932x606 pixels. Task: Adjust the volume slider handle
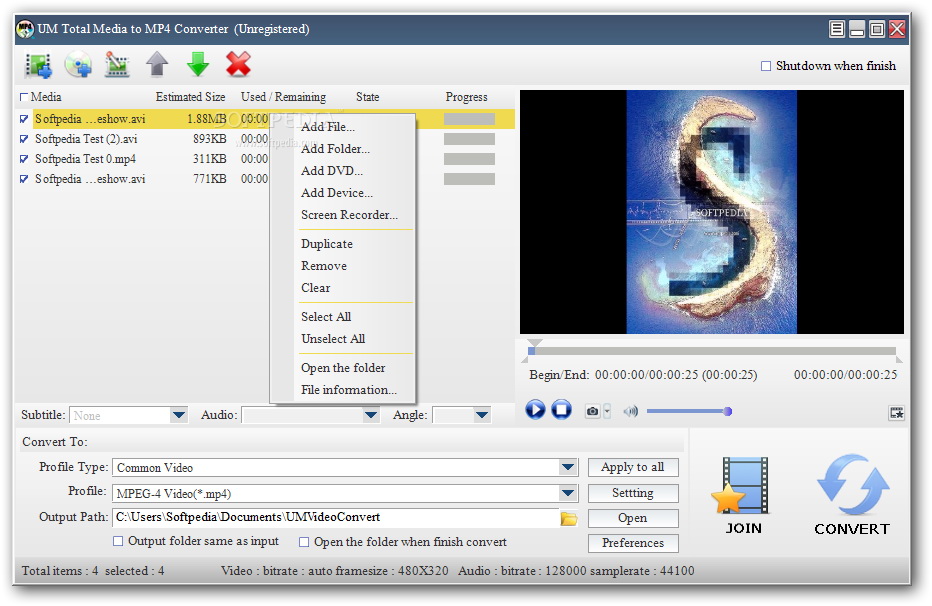tap(727, 411)
